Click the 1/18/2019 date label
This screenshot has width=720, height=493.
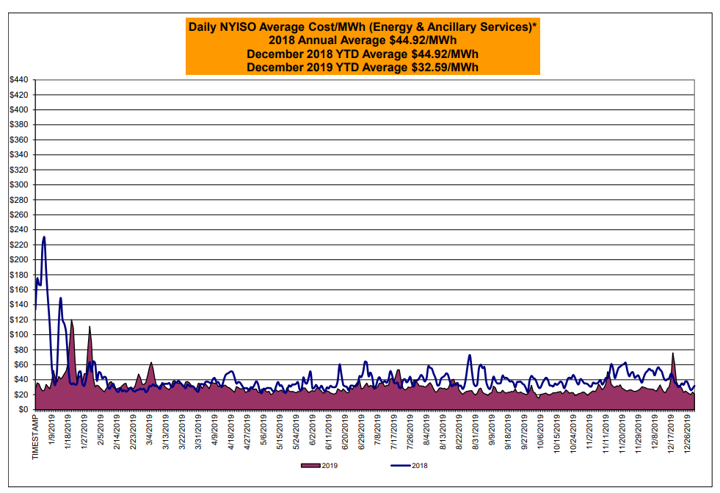(68, 431)
